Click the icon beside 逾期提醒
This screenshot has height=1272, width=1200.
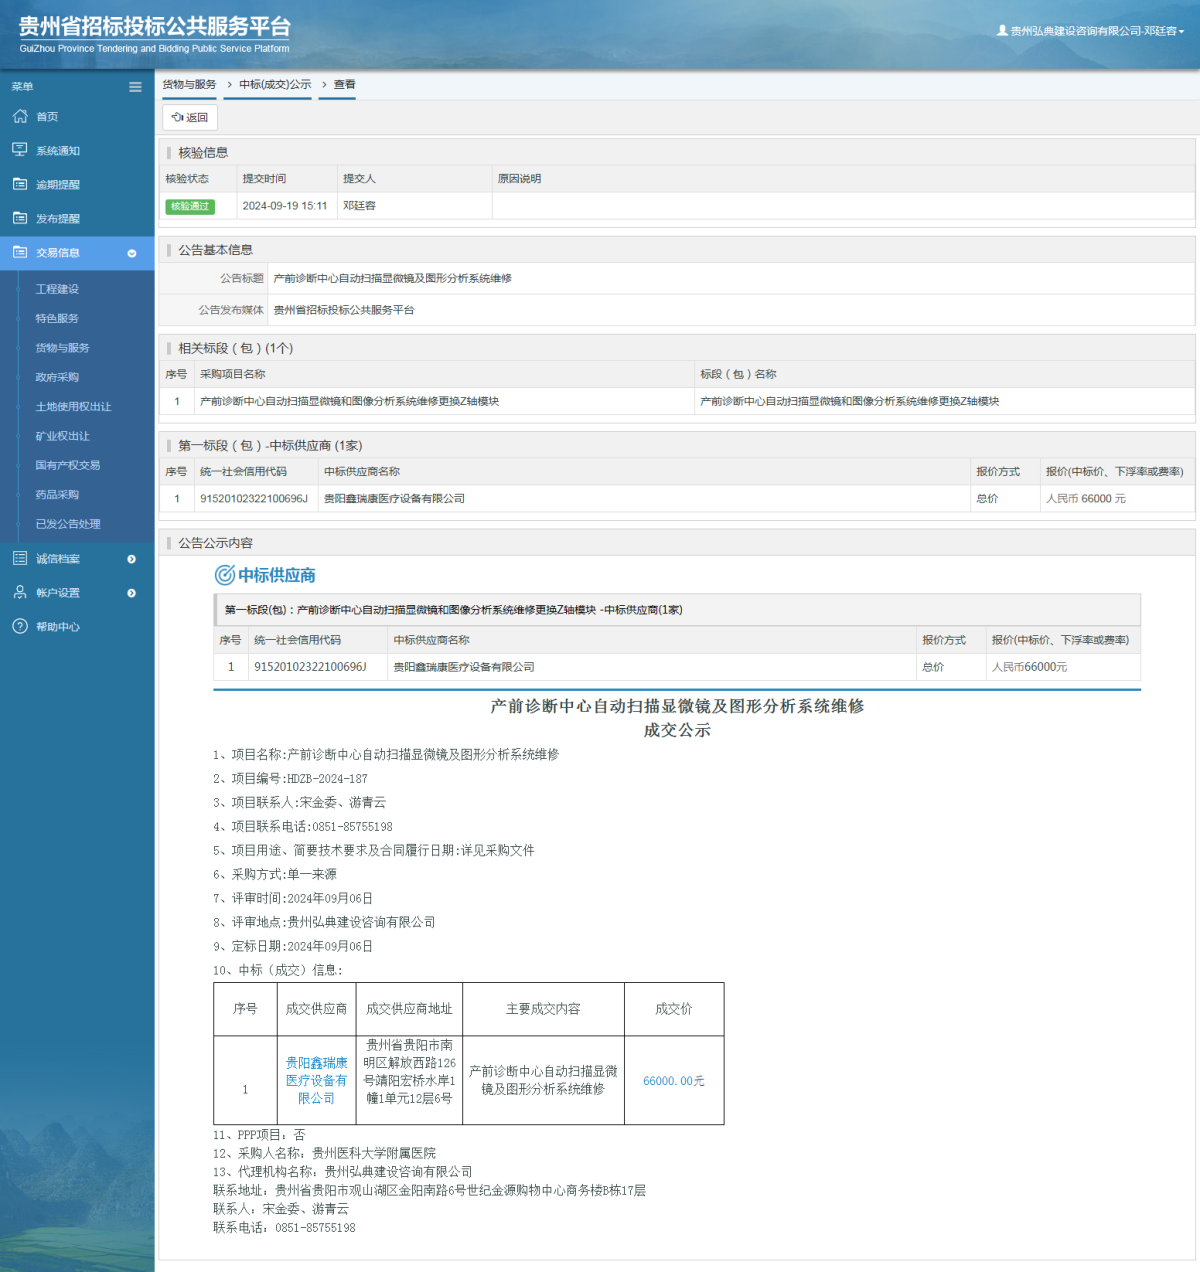click(20, 184)
